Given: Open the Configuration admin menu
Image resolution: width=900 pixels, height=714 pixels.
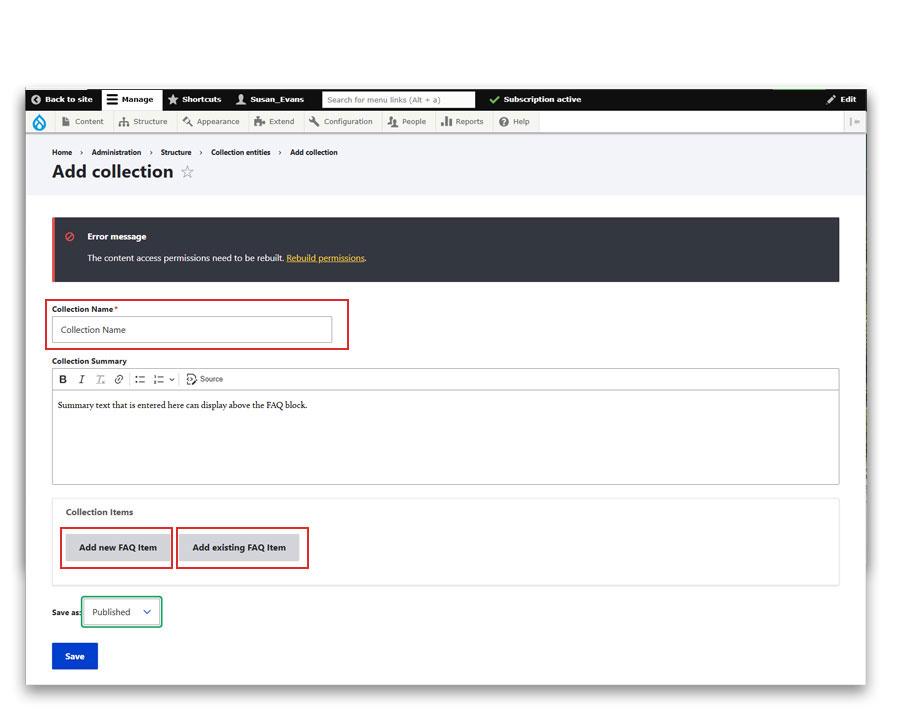Looking at the screenshot, I should (341, 122).
